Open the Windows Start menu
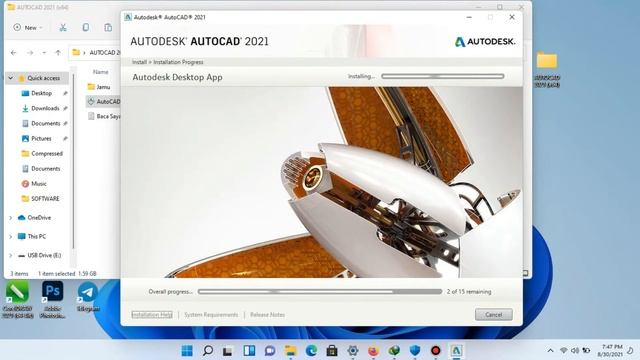Screen dimensions: 640x360 click(x=187, y=351)
